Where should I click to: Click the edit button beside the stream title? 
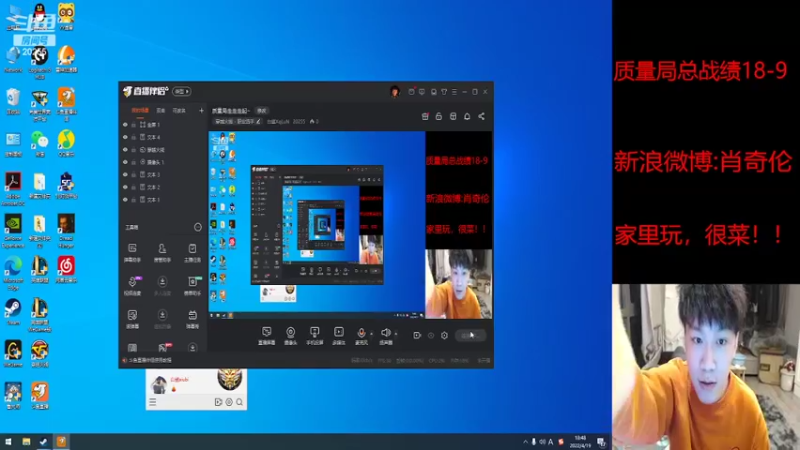pos(262,111)
